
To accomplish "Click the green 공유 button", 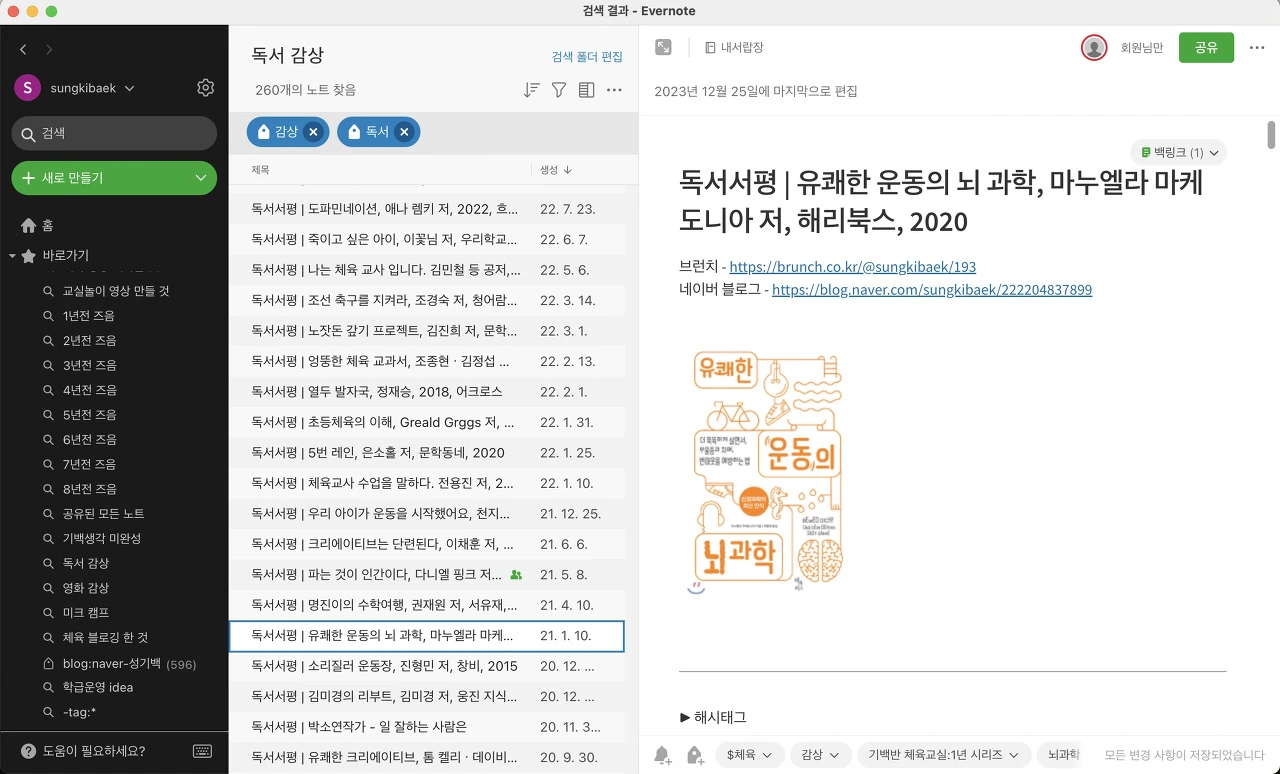I will tap(1206, 47).
